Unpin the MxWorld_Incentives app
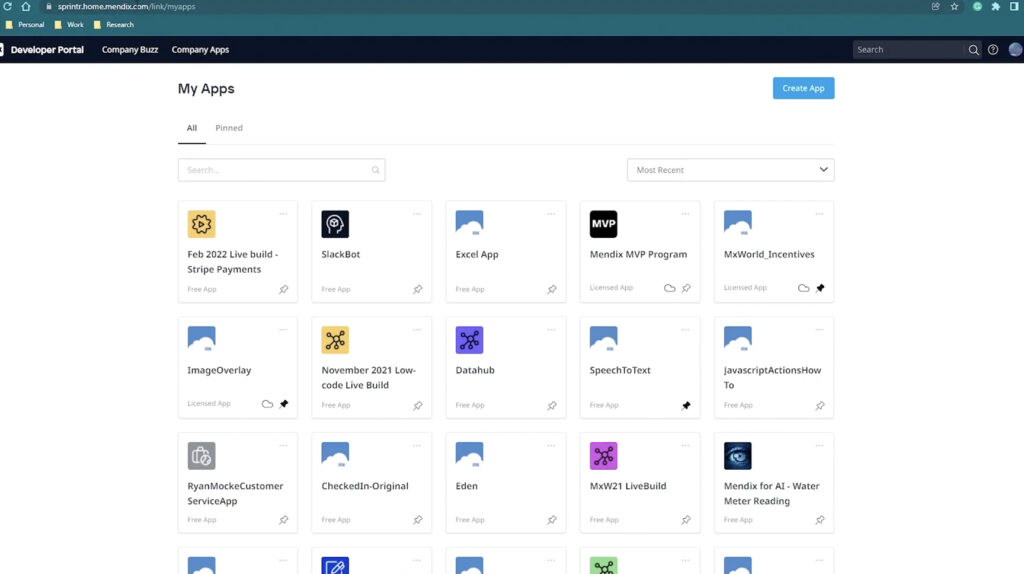 (820, 288)
